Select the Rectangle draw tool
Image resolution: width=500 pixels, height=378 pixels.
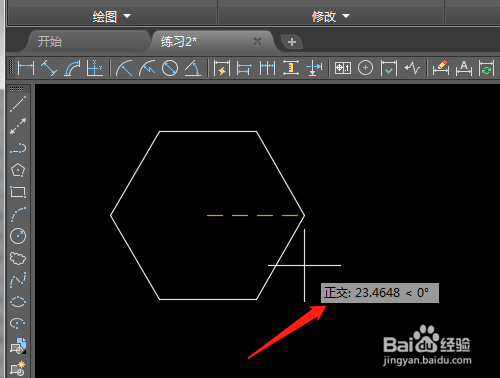tap(18, 192)
